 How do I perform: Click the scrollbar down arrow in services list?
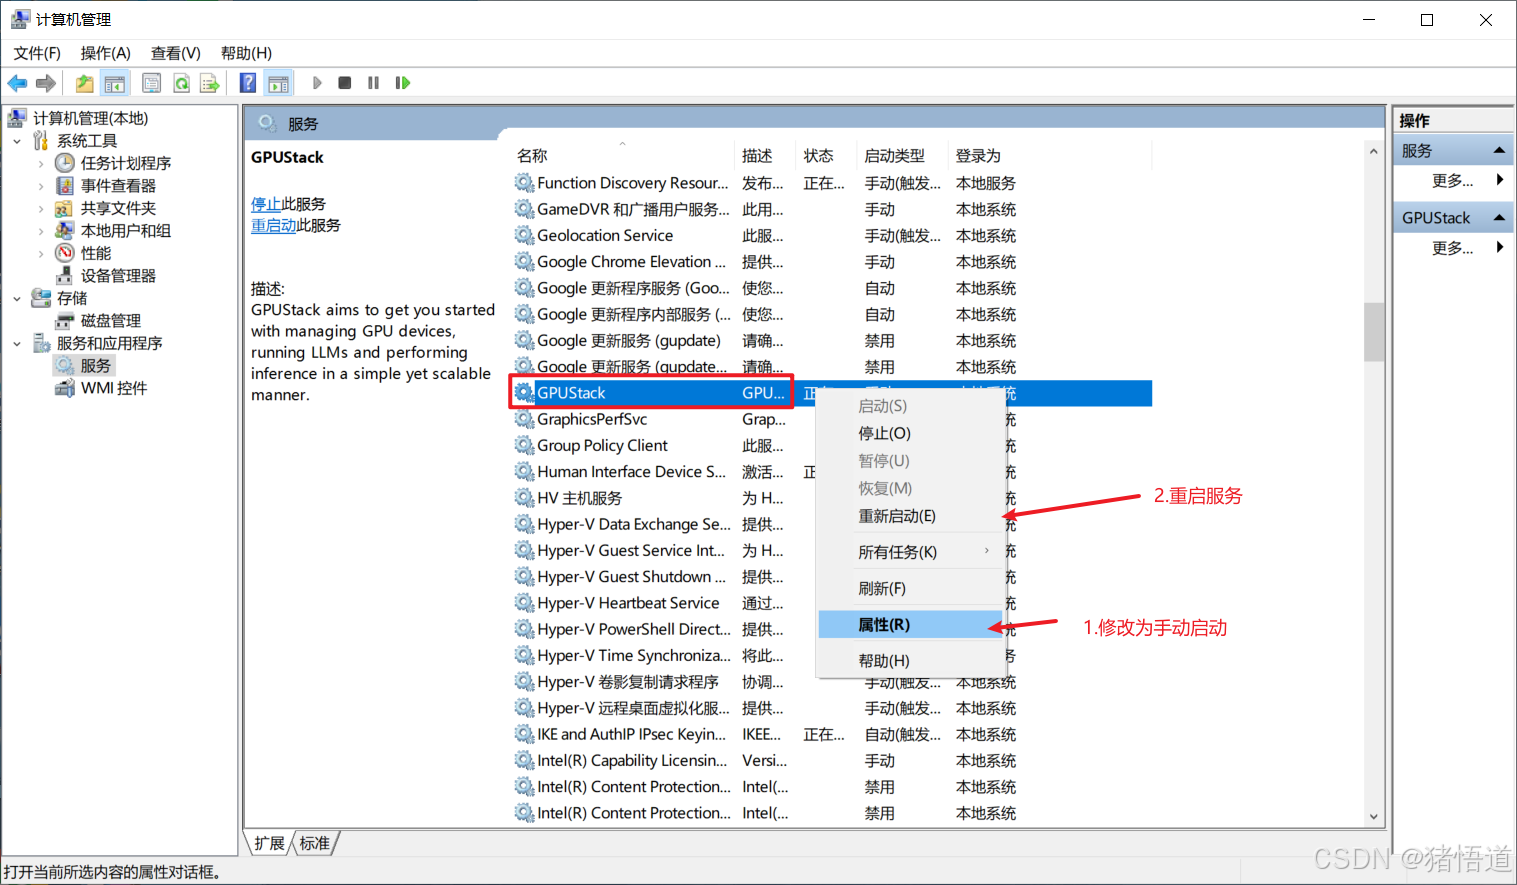[1374, 817]
